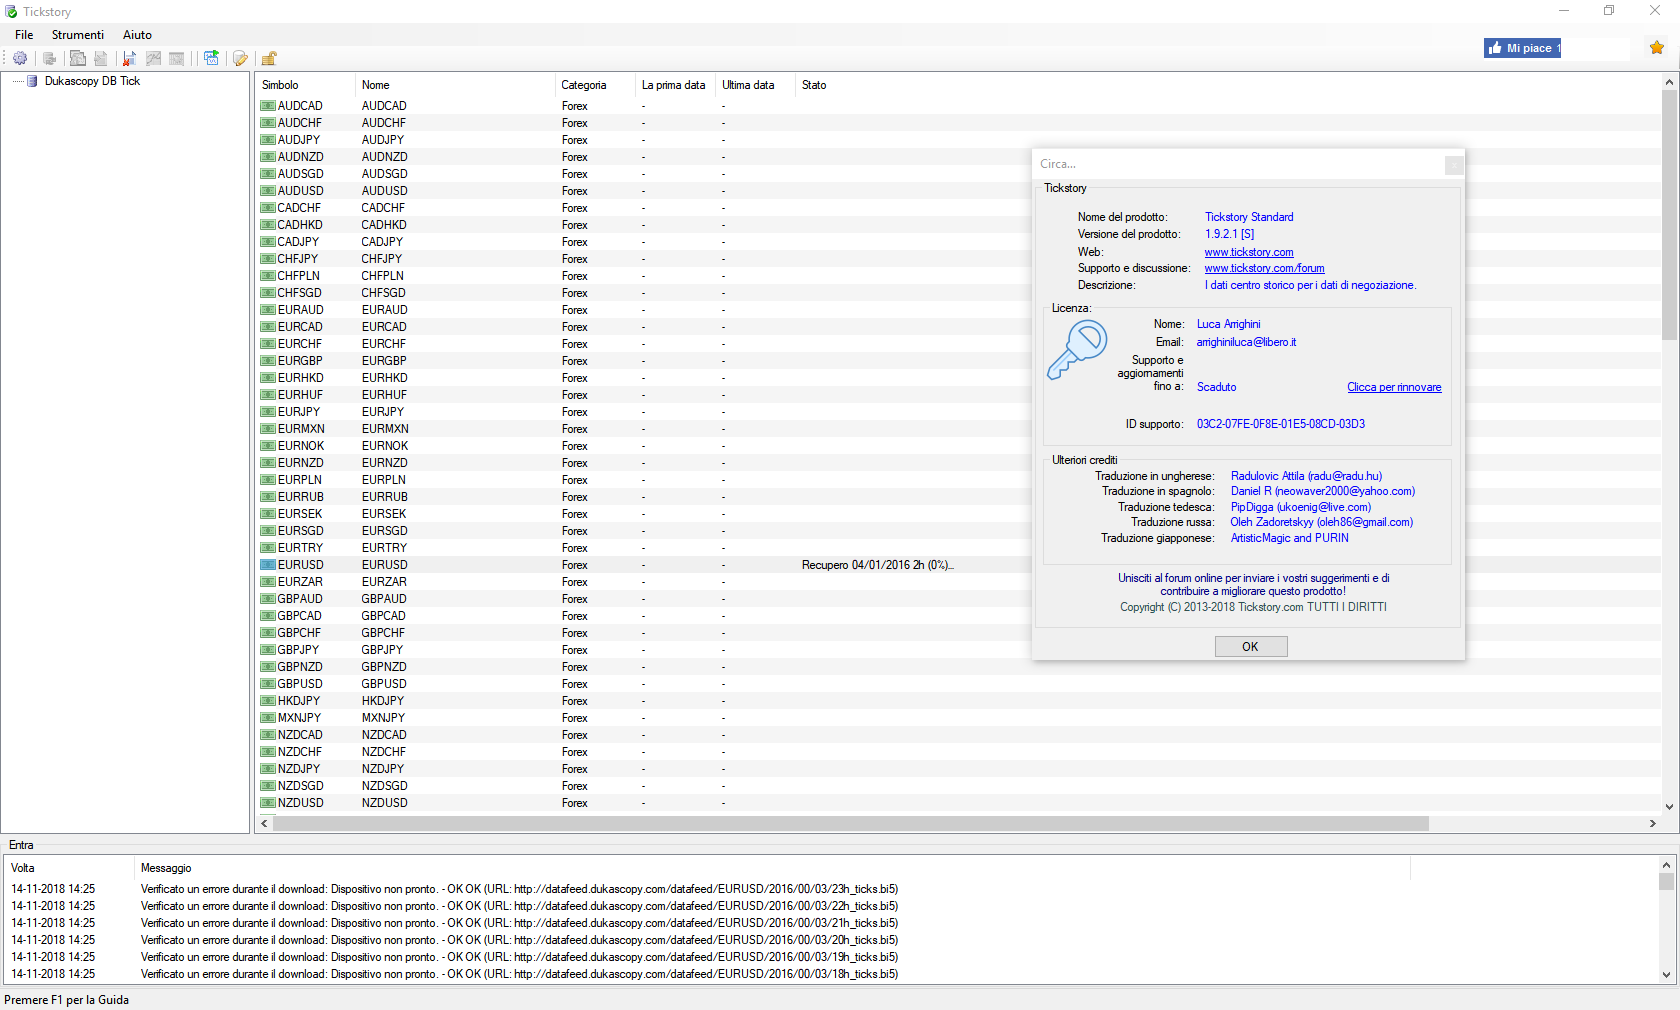Select the EURUSD row recovery status text
The height and width of the screenshot is (1010, 1680).
pyautogui.click(x=877, y=565)
